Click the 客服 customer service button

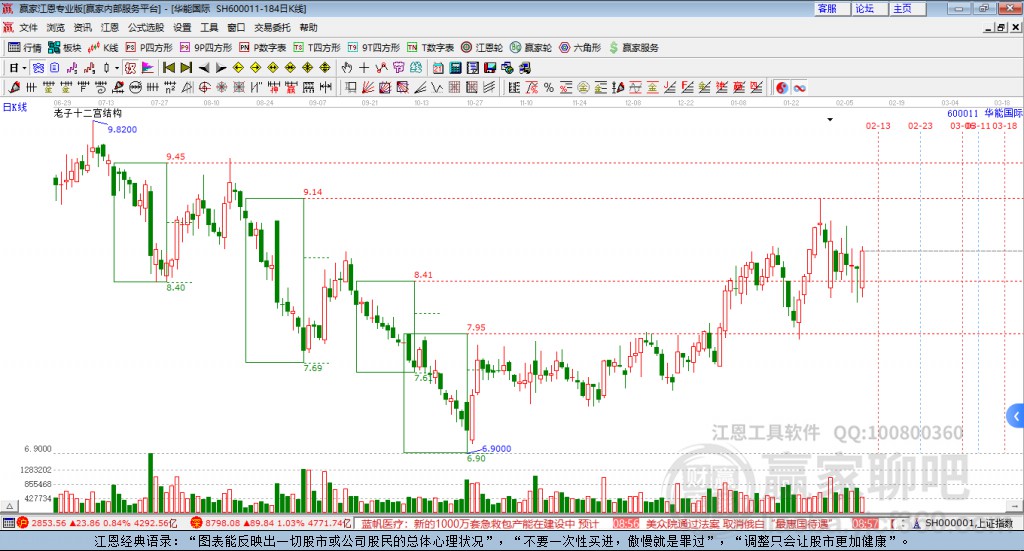pos(832,8)
